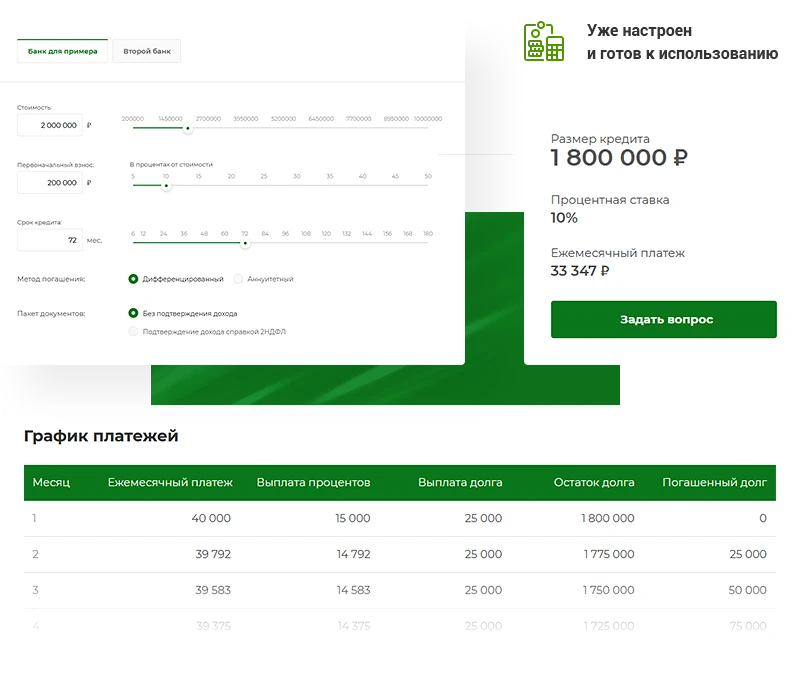Click the 10000000 mark on the cost slider

(x=427, y=119)
